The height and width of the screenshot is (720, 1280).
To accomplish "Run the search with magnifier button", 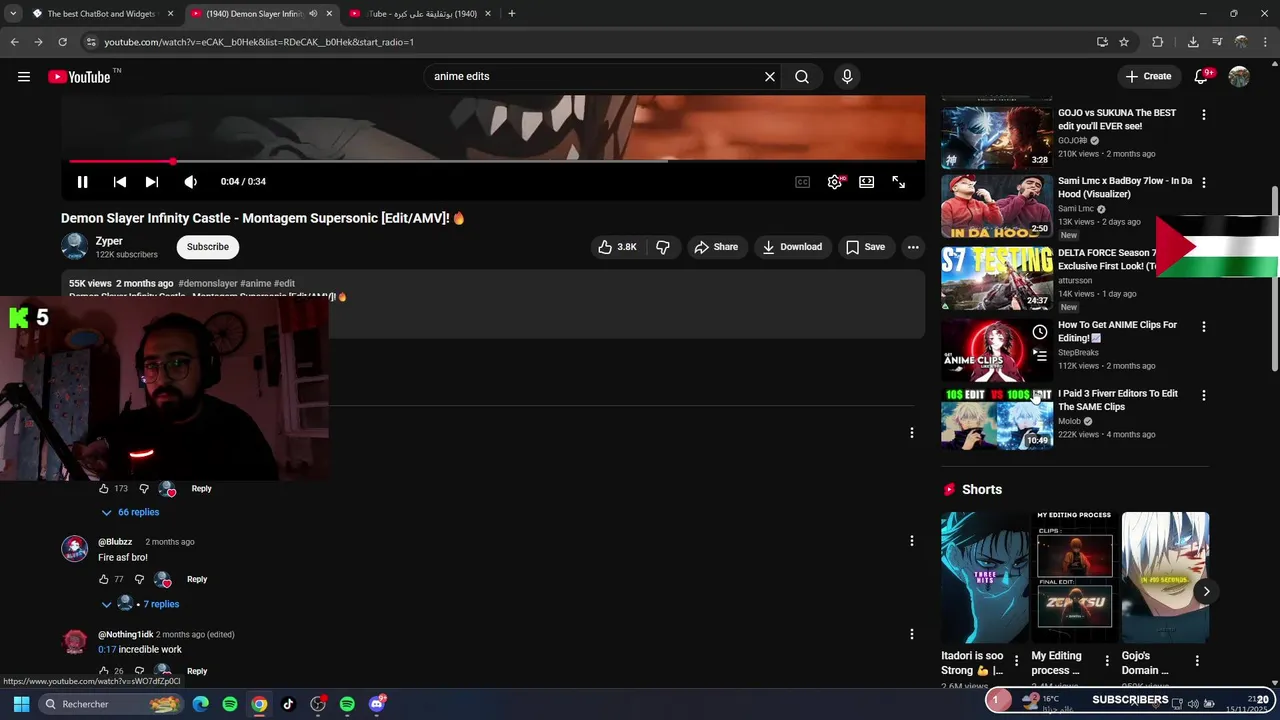I will coord(802,76).
